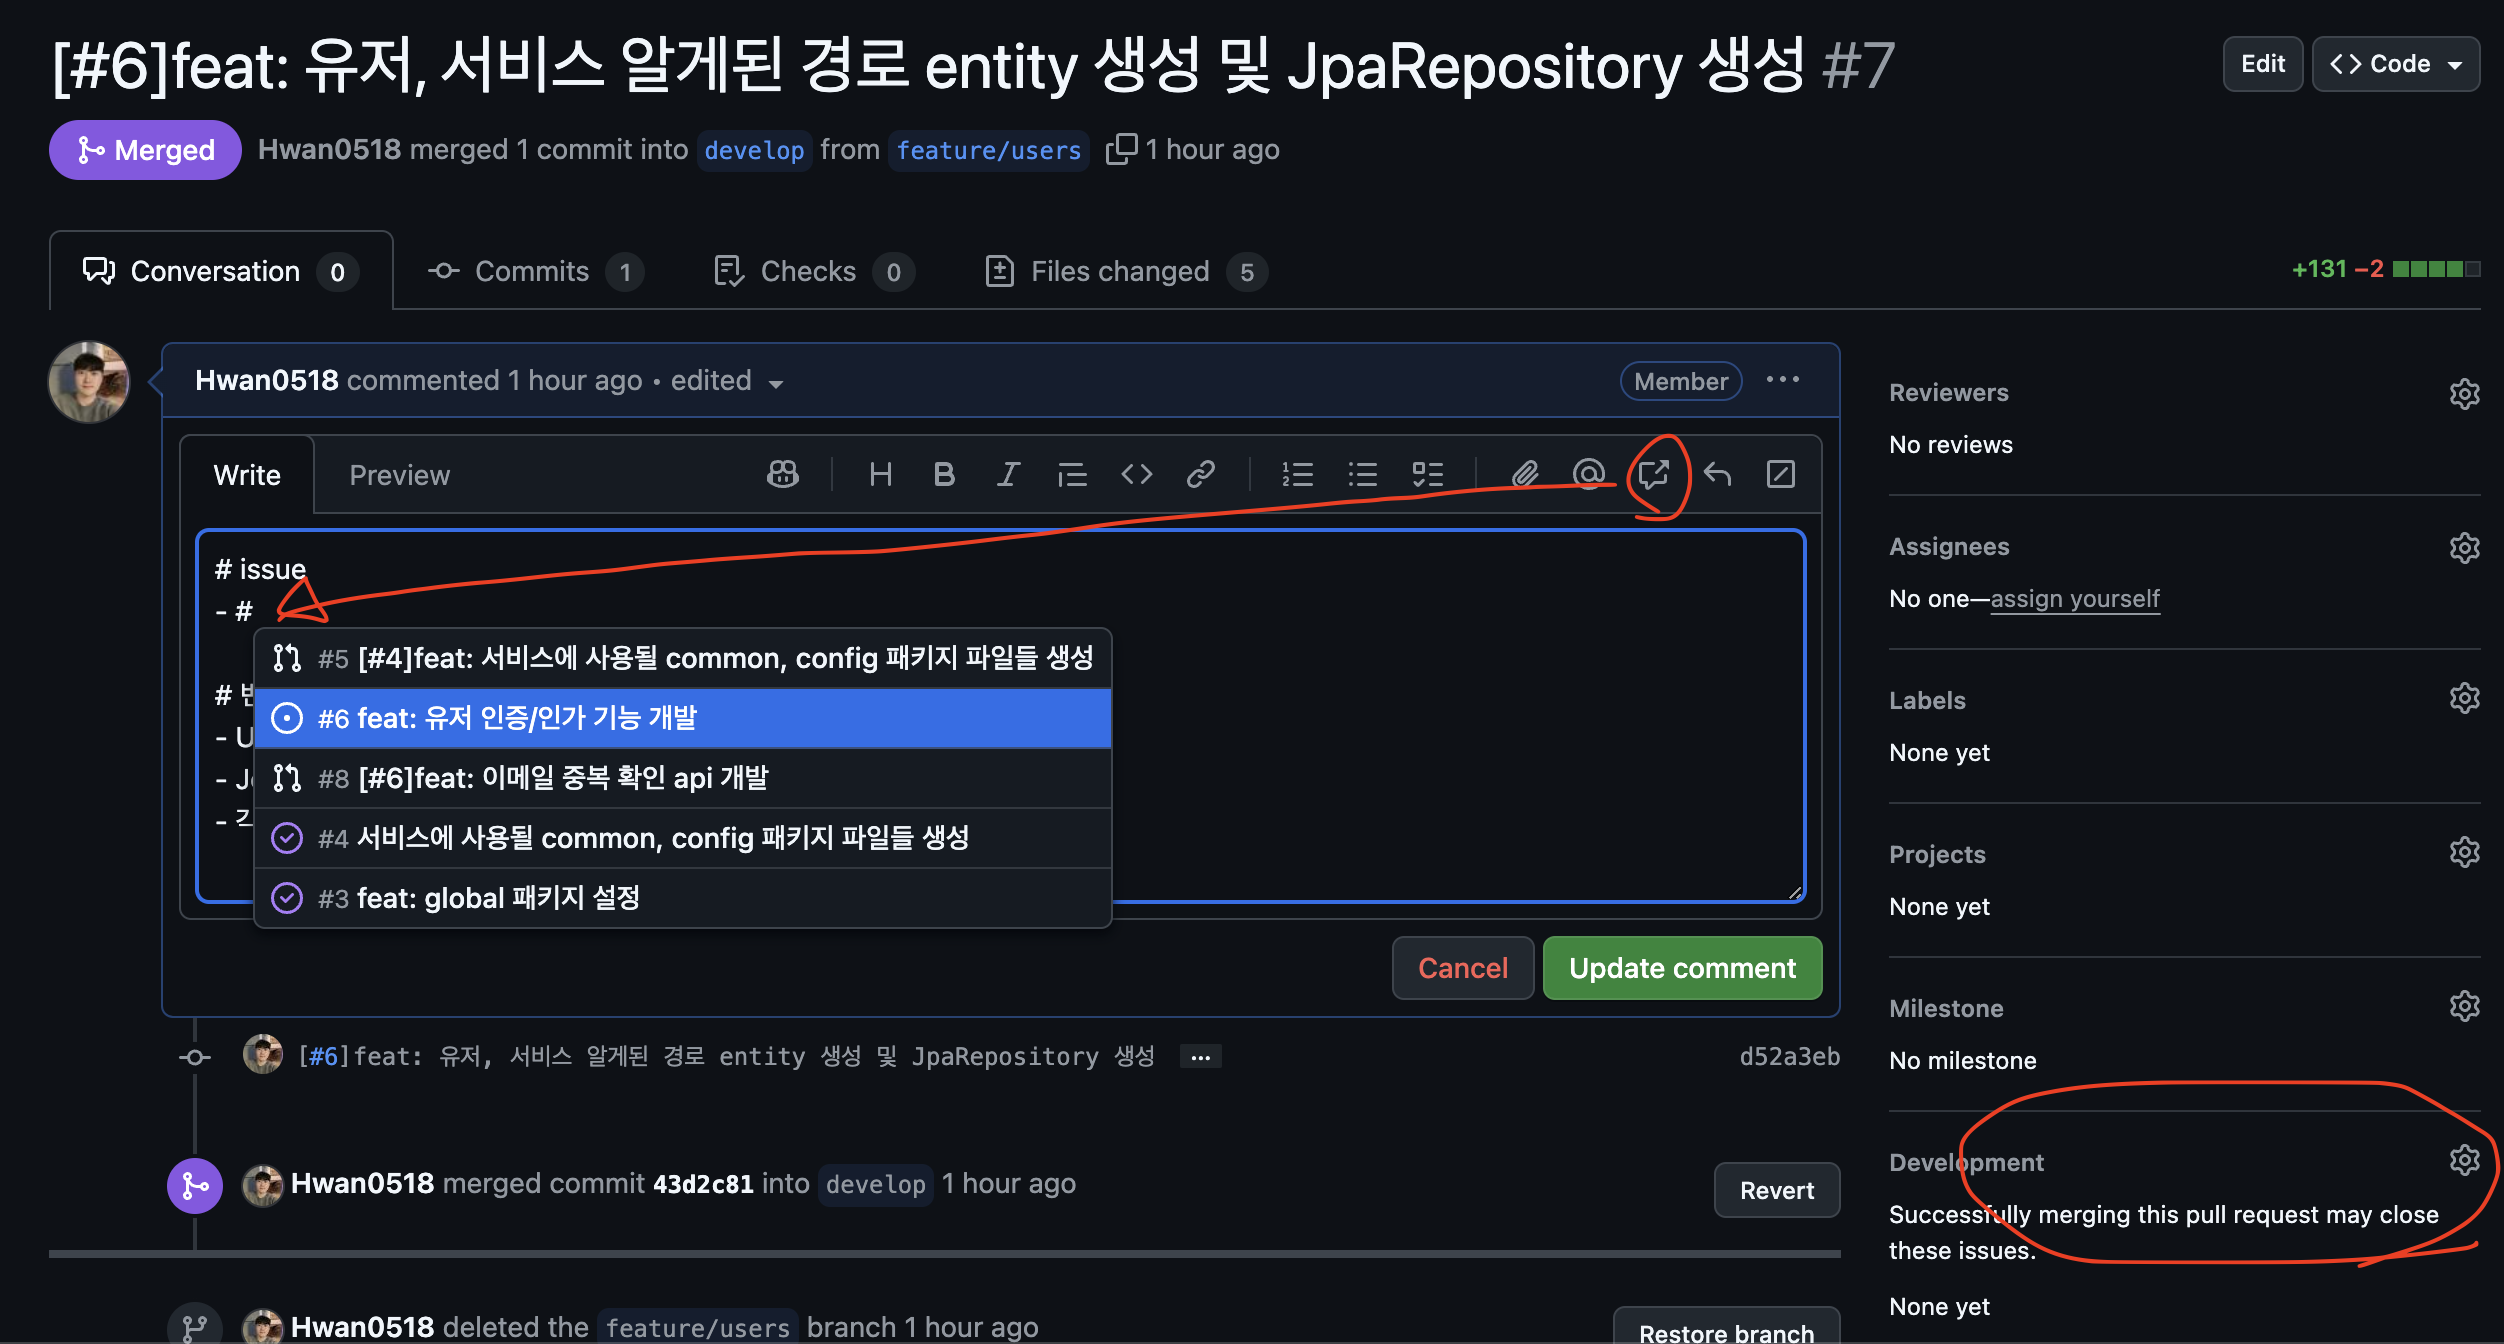
Task: Switch to the Preview tab
Action: (x=399, y=475)
